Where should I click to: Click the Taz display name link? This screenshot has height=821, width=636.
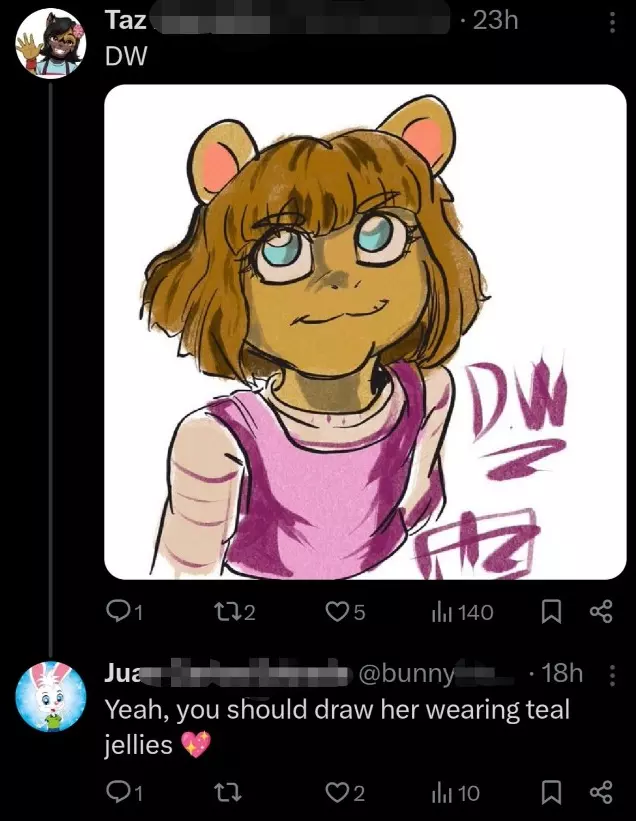point(126,20)
